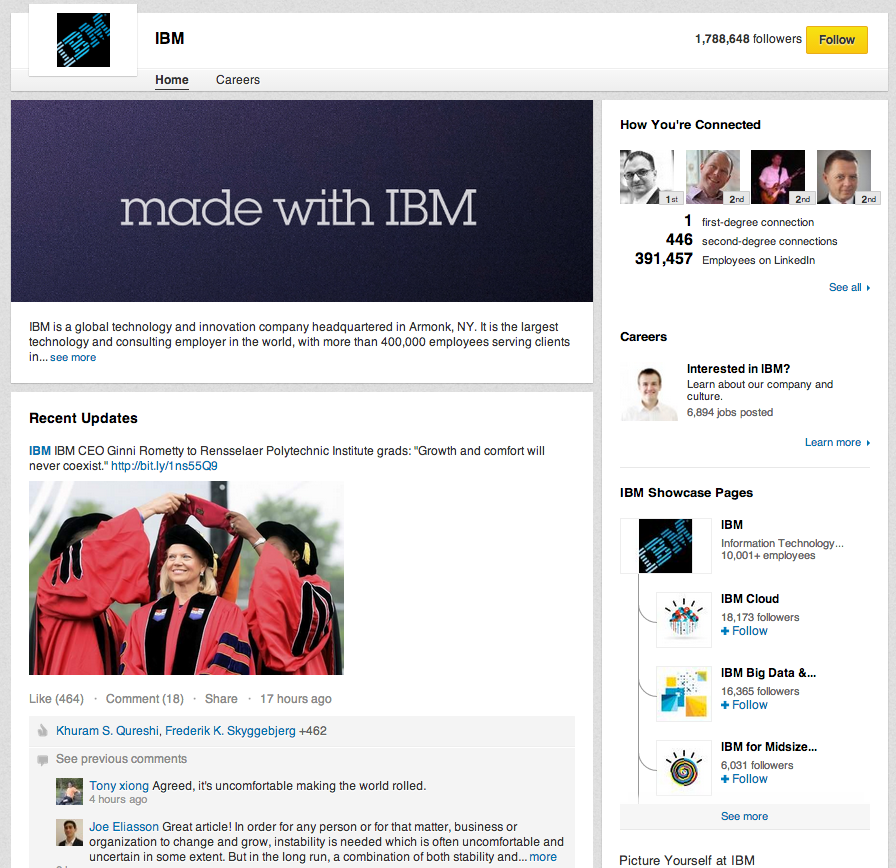Click the Learn more arrow icon
Image resolution: width=896 pixels, height=868 pixels.
click(x=868, y=443)
